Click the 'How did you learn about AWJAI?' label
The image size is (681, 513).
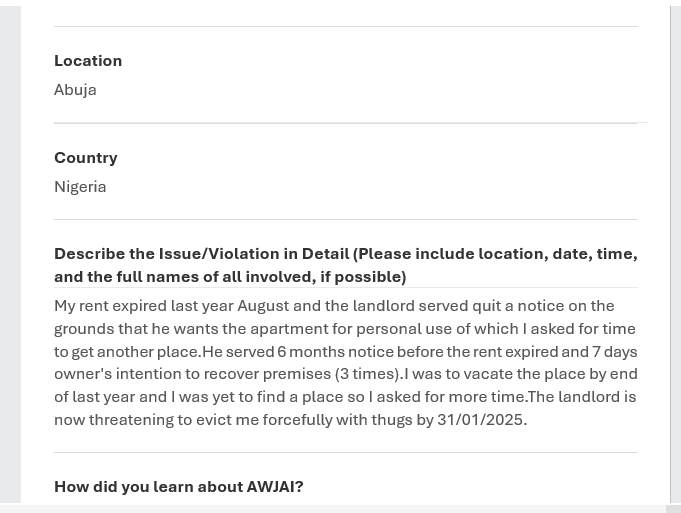(x=179, y=487)
